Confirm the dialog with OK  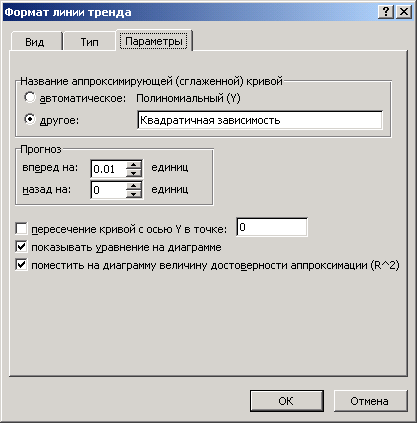pos(287,401)
